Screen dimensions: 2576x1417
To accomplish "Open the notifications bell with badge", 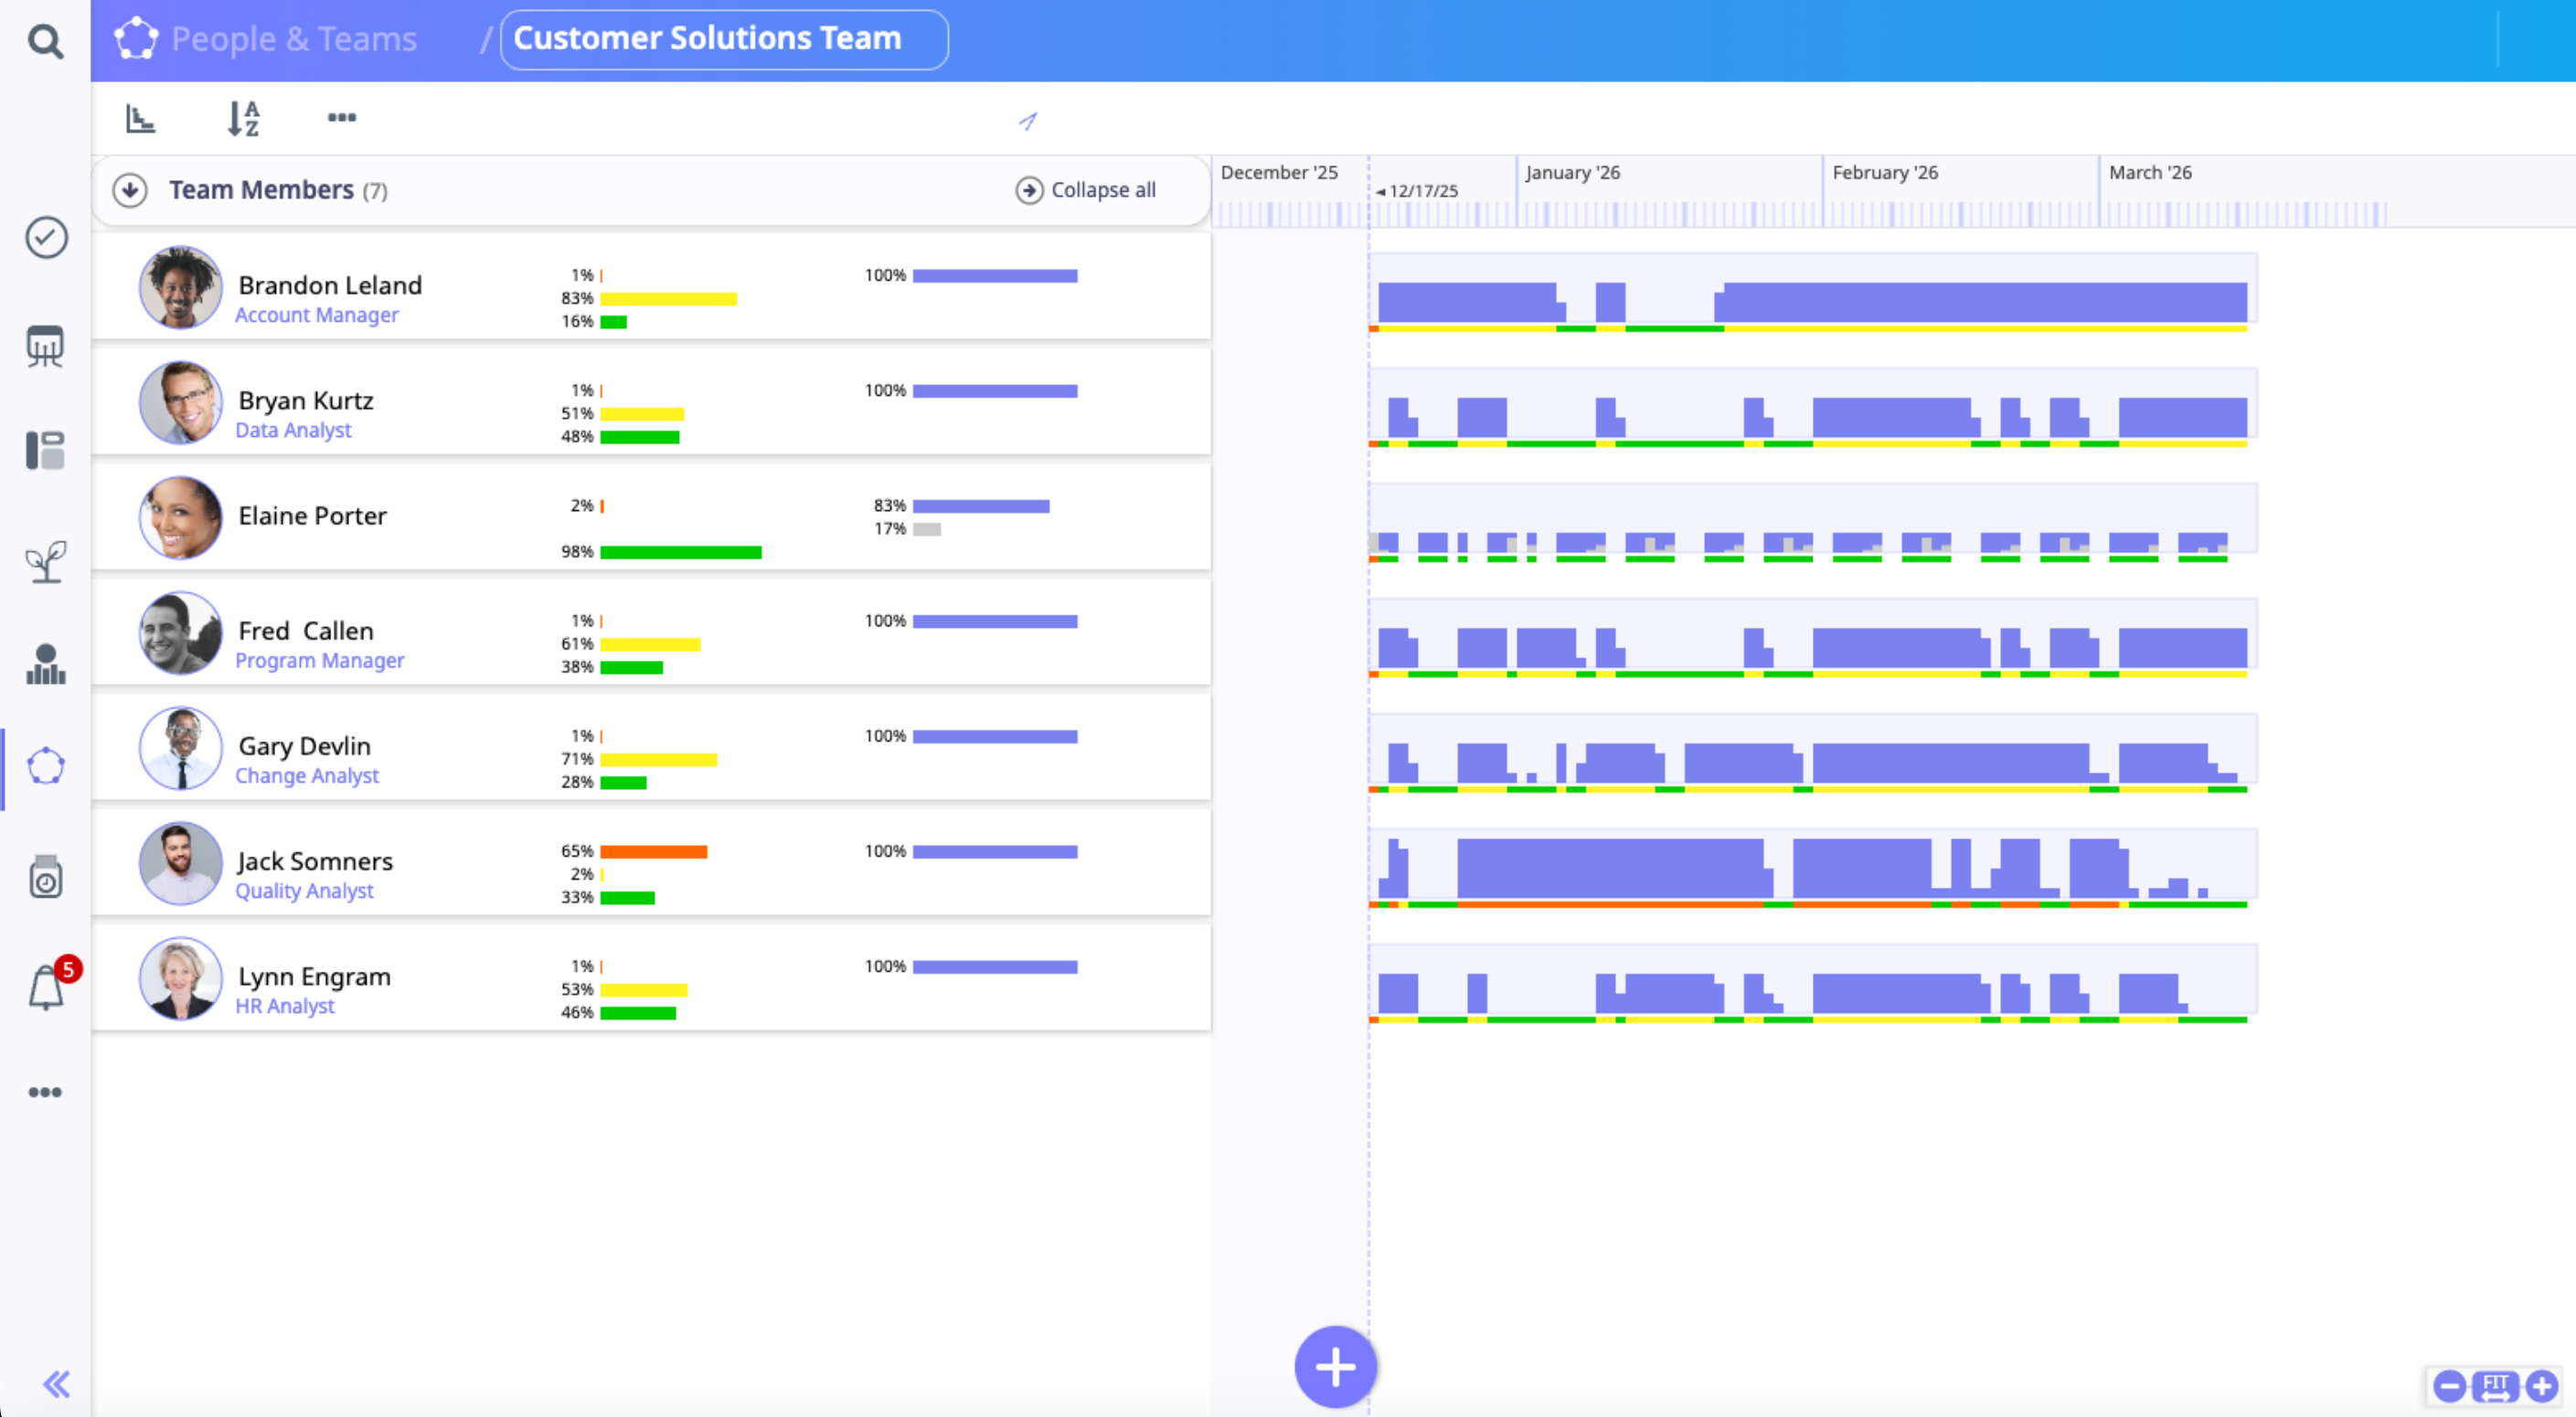I will click(47, 988).
